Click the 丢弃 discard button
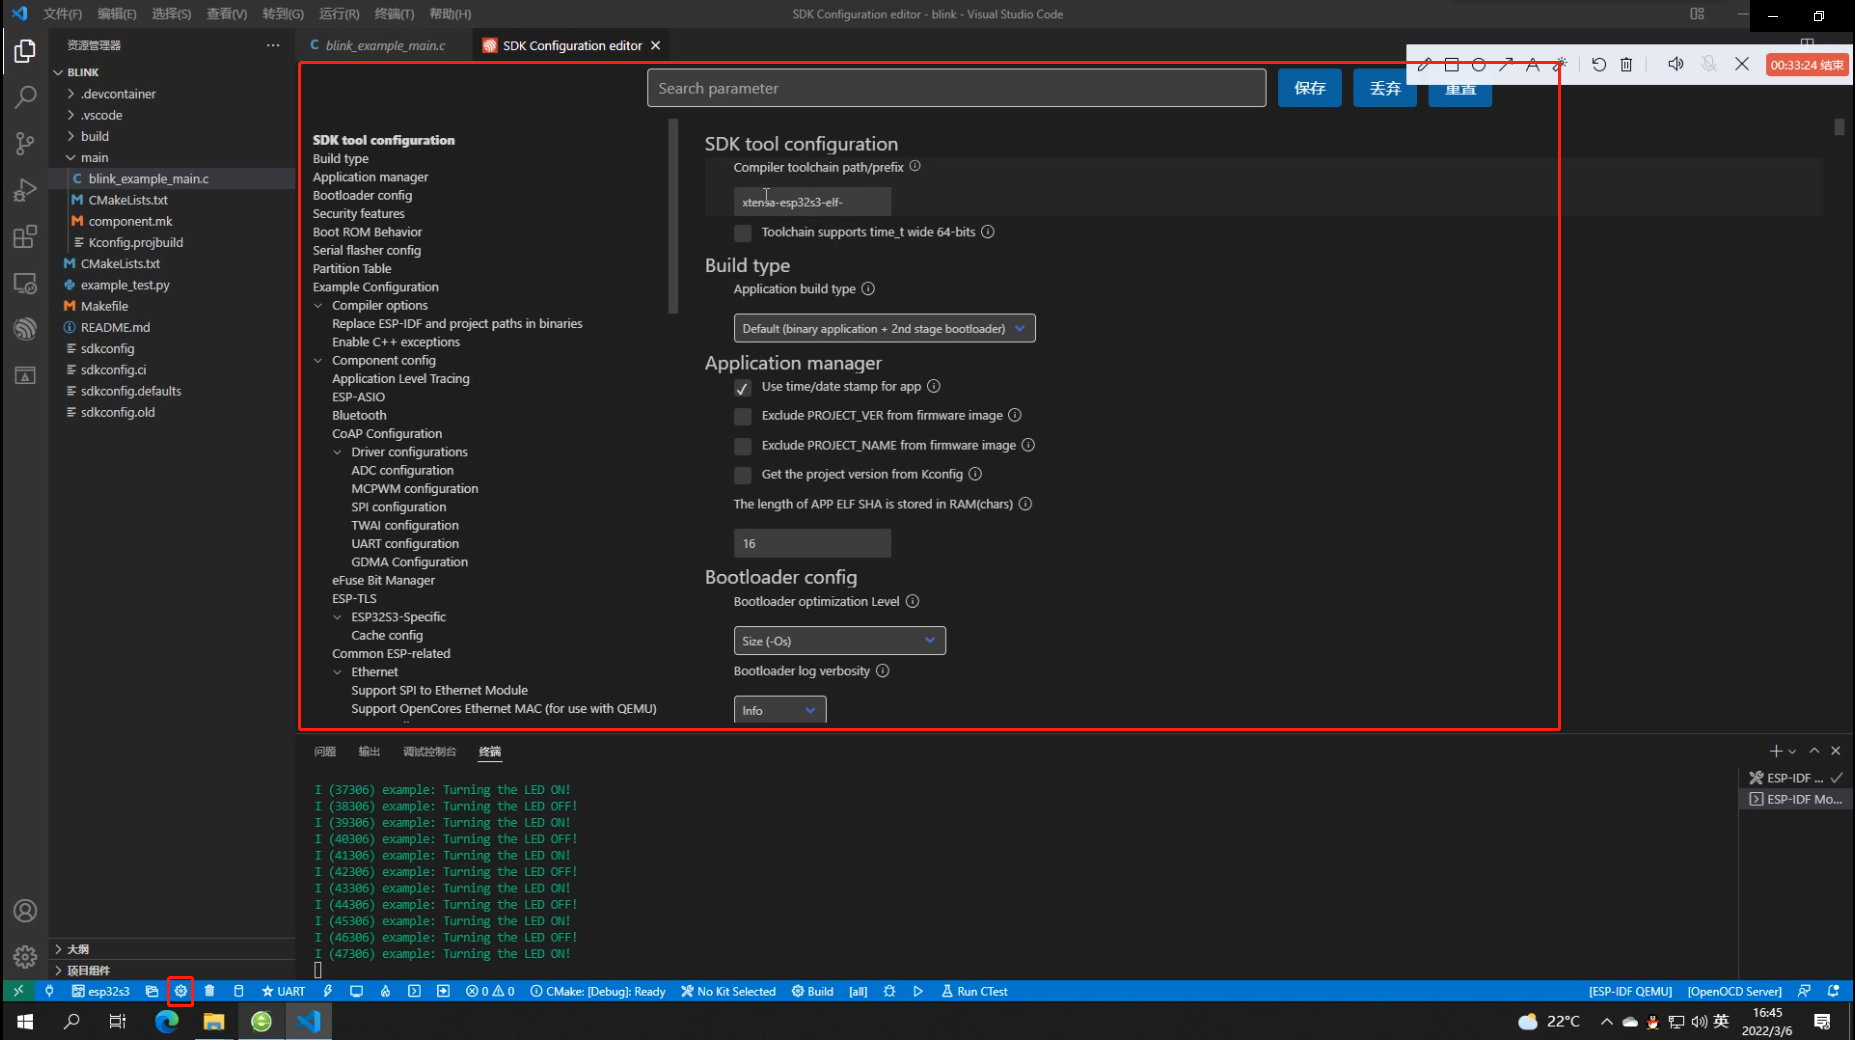 (1385, 88)
